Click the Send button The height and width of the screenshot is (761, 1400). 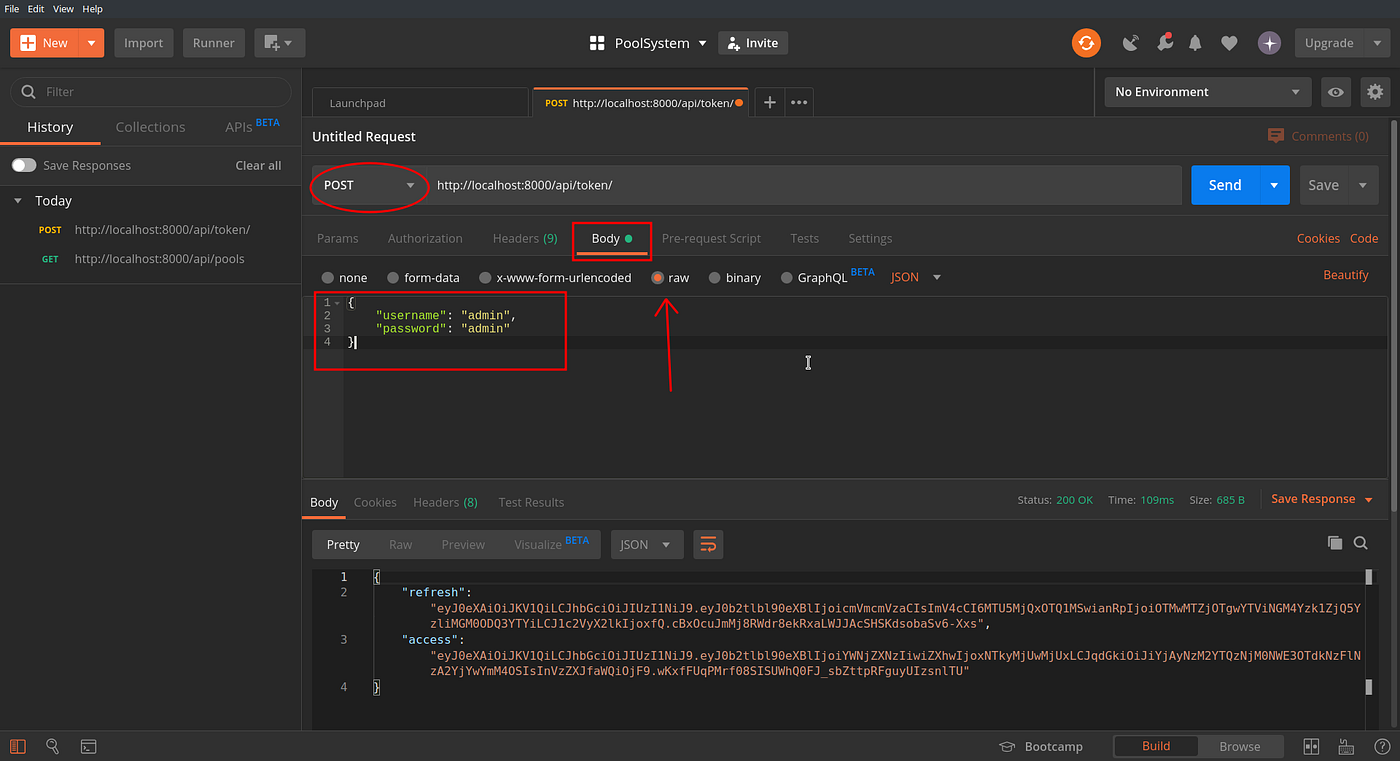[x=1224, y=185]
